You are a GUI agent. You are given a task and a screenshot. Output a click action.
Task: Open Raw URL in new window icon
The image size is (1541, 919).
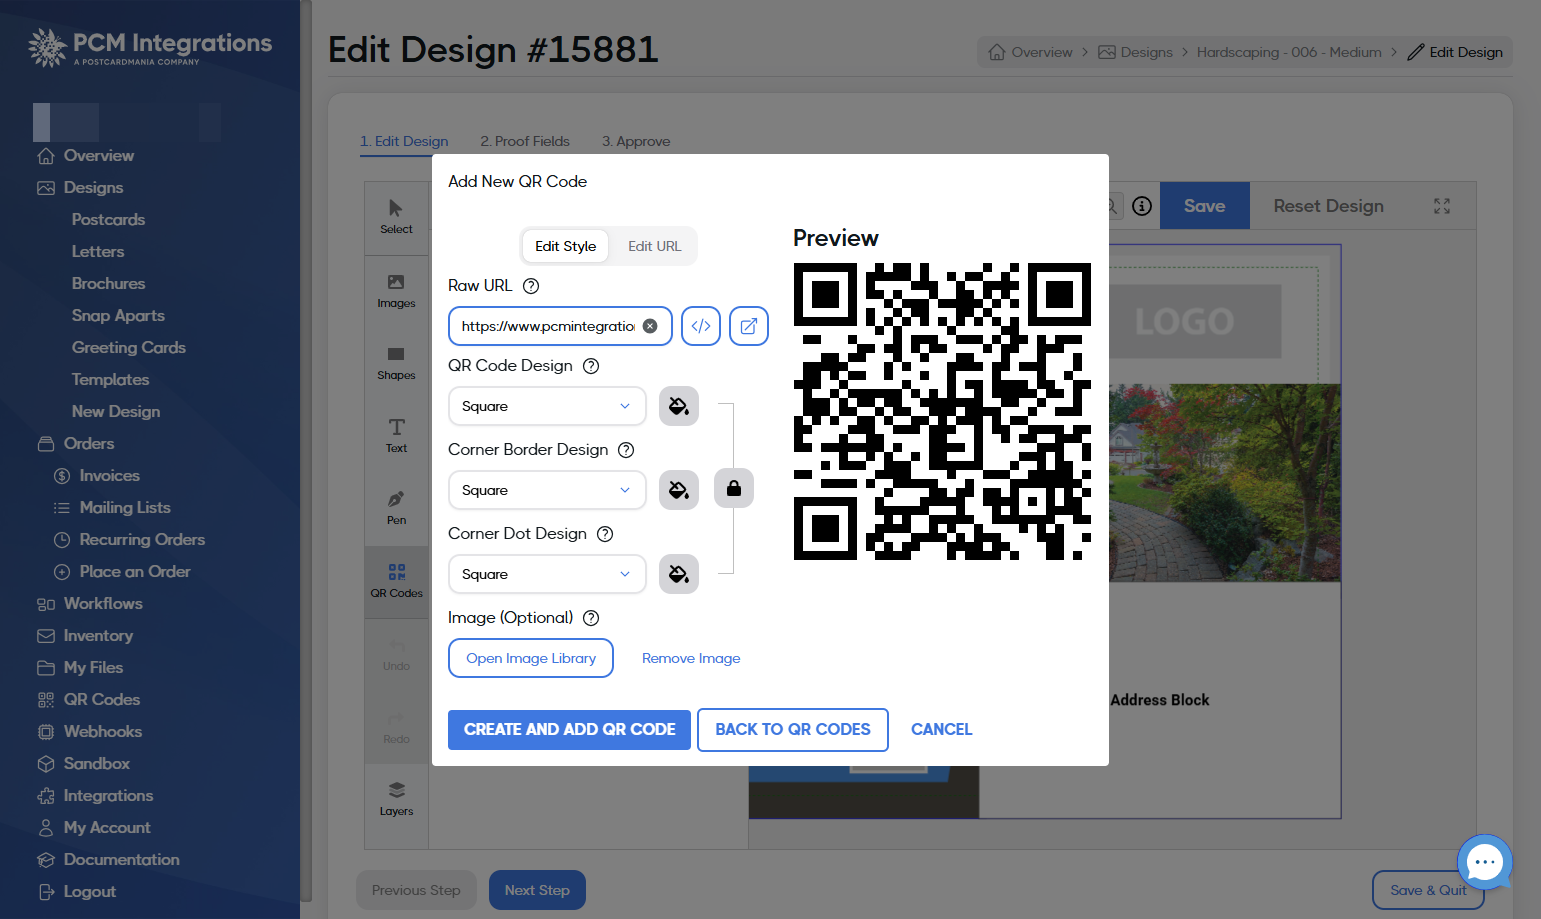click(749, 326)
